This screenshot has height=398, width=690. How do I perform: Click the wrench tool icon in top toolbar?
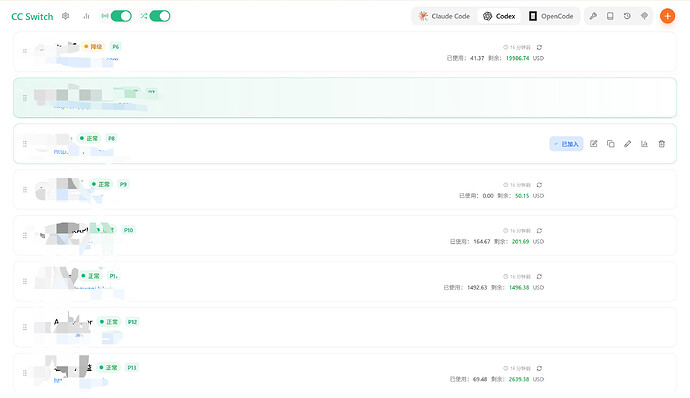pyautogui.click(x=593, y=16)
